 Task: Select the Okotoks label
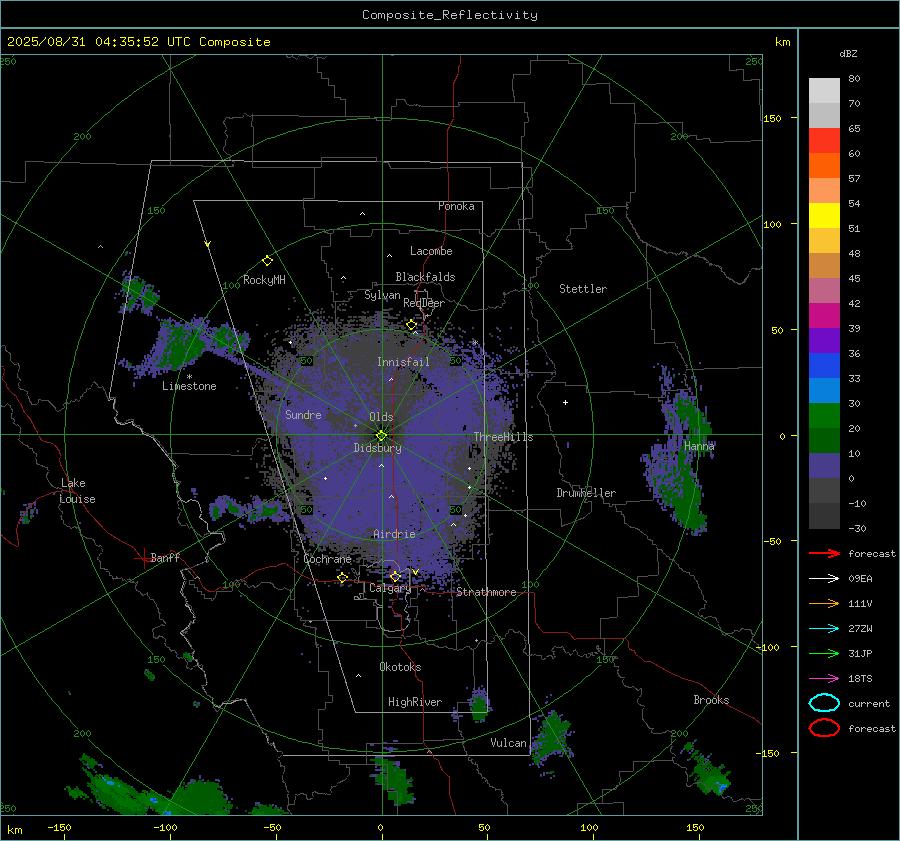pos(400,667)
